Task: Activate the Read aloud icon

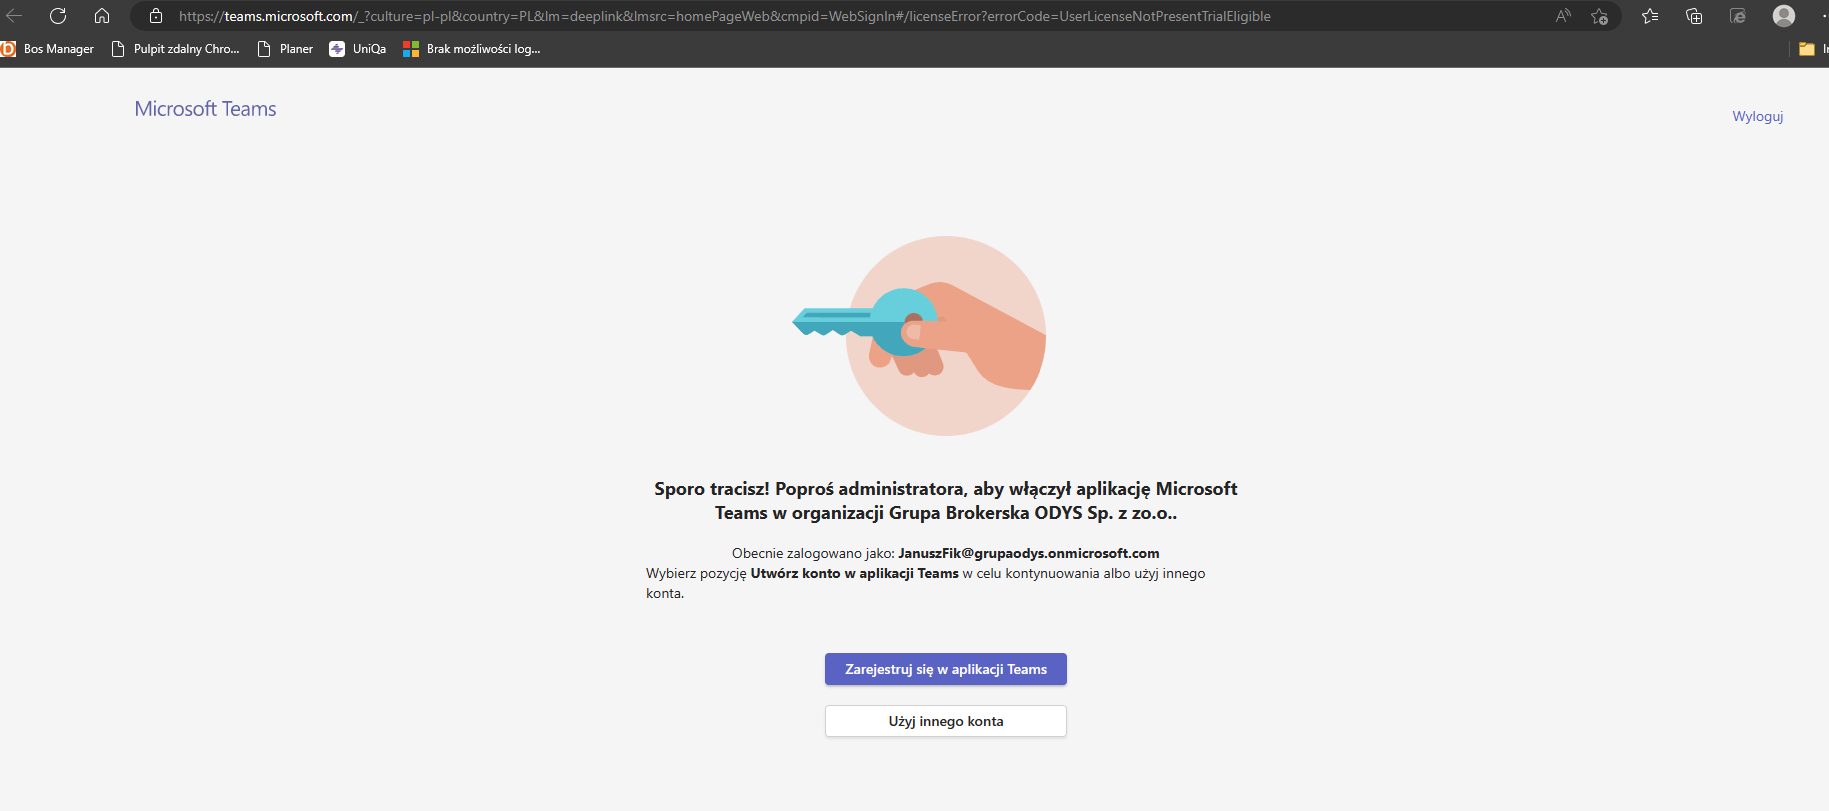Action: (1563, 16)
